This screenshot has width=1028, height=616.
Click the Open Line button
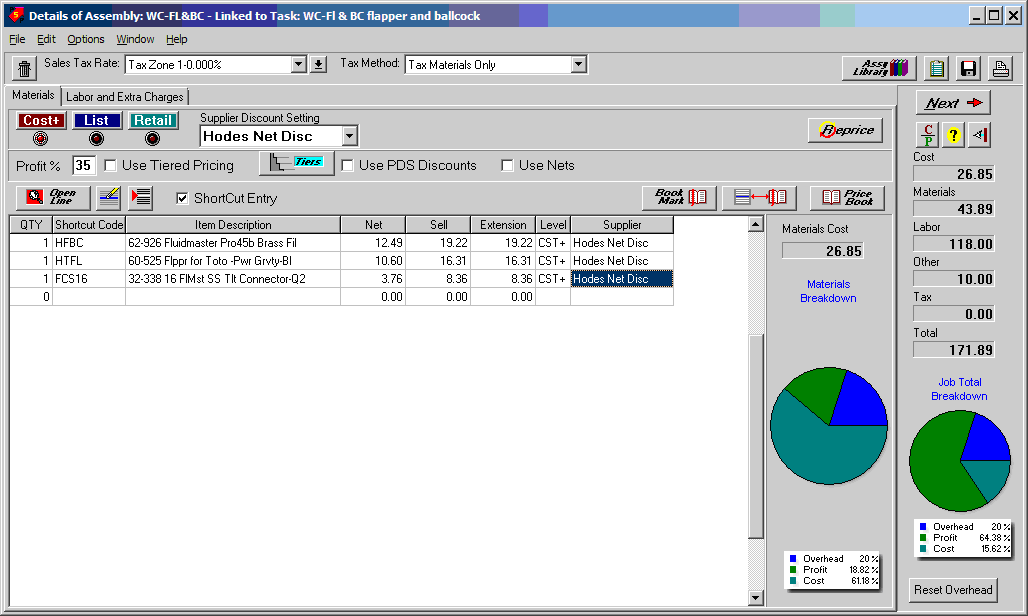53,197
